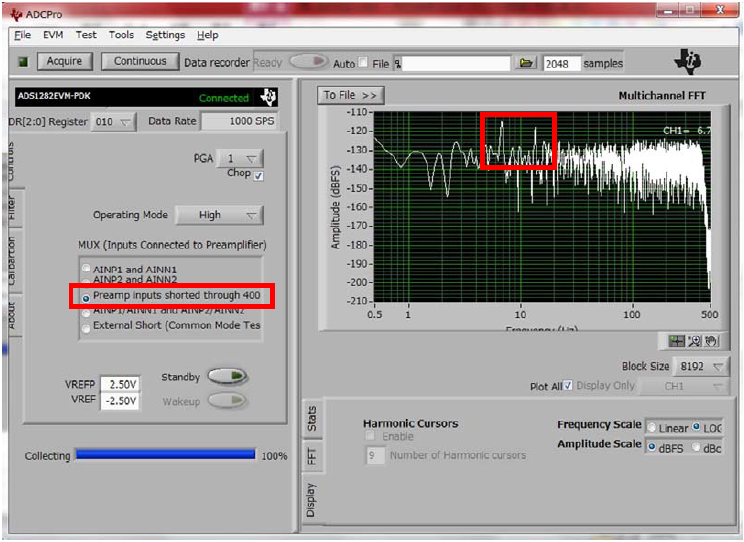Check the Harmonic Cursors Enable box

click(370, 436)
